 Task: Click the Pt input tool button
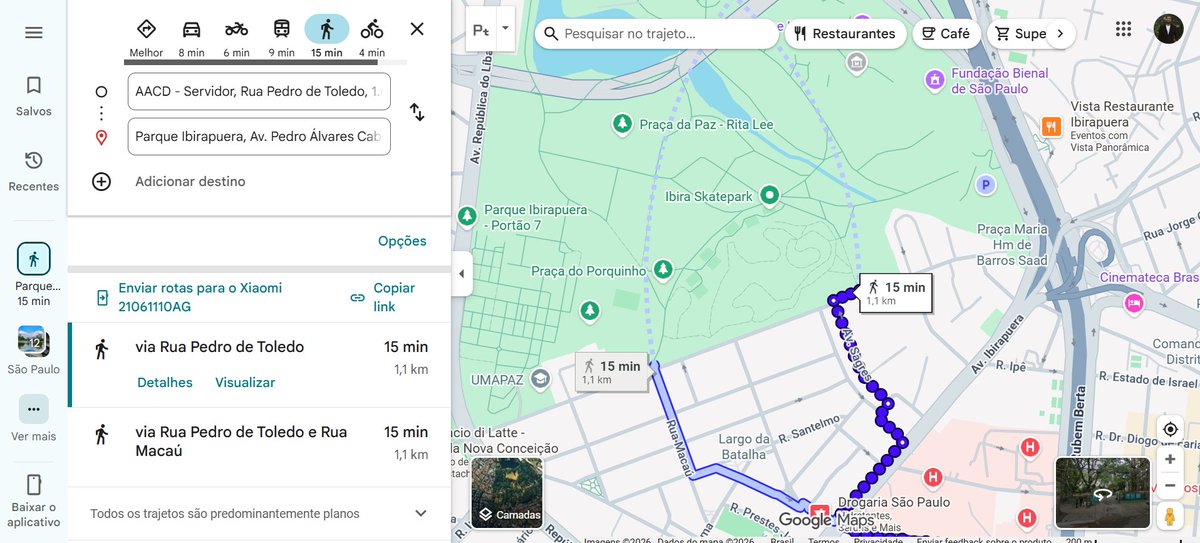click(x=480, y=29)
